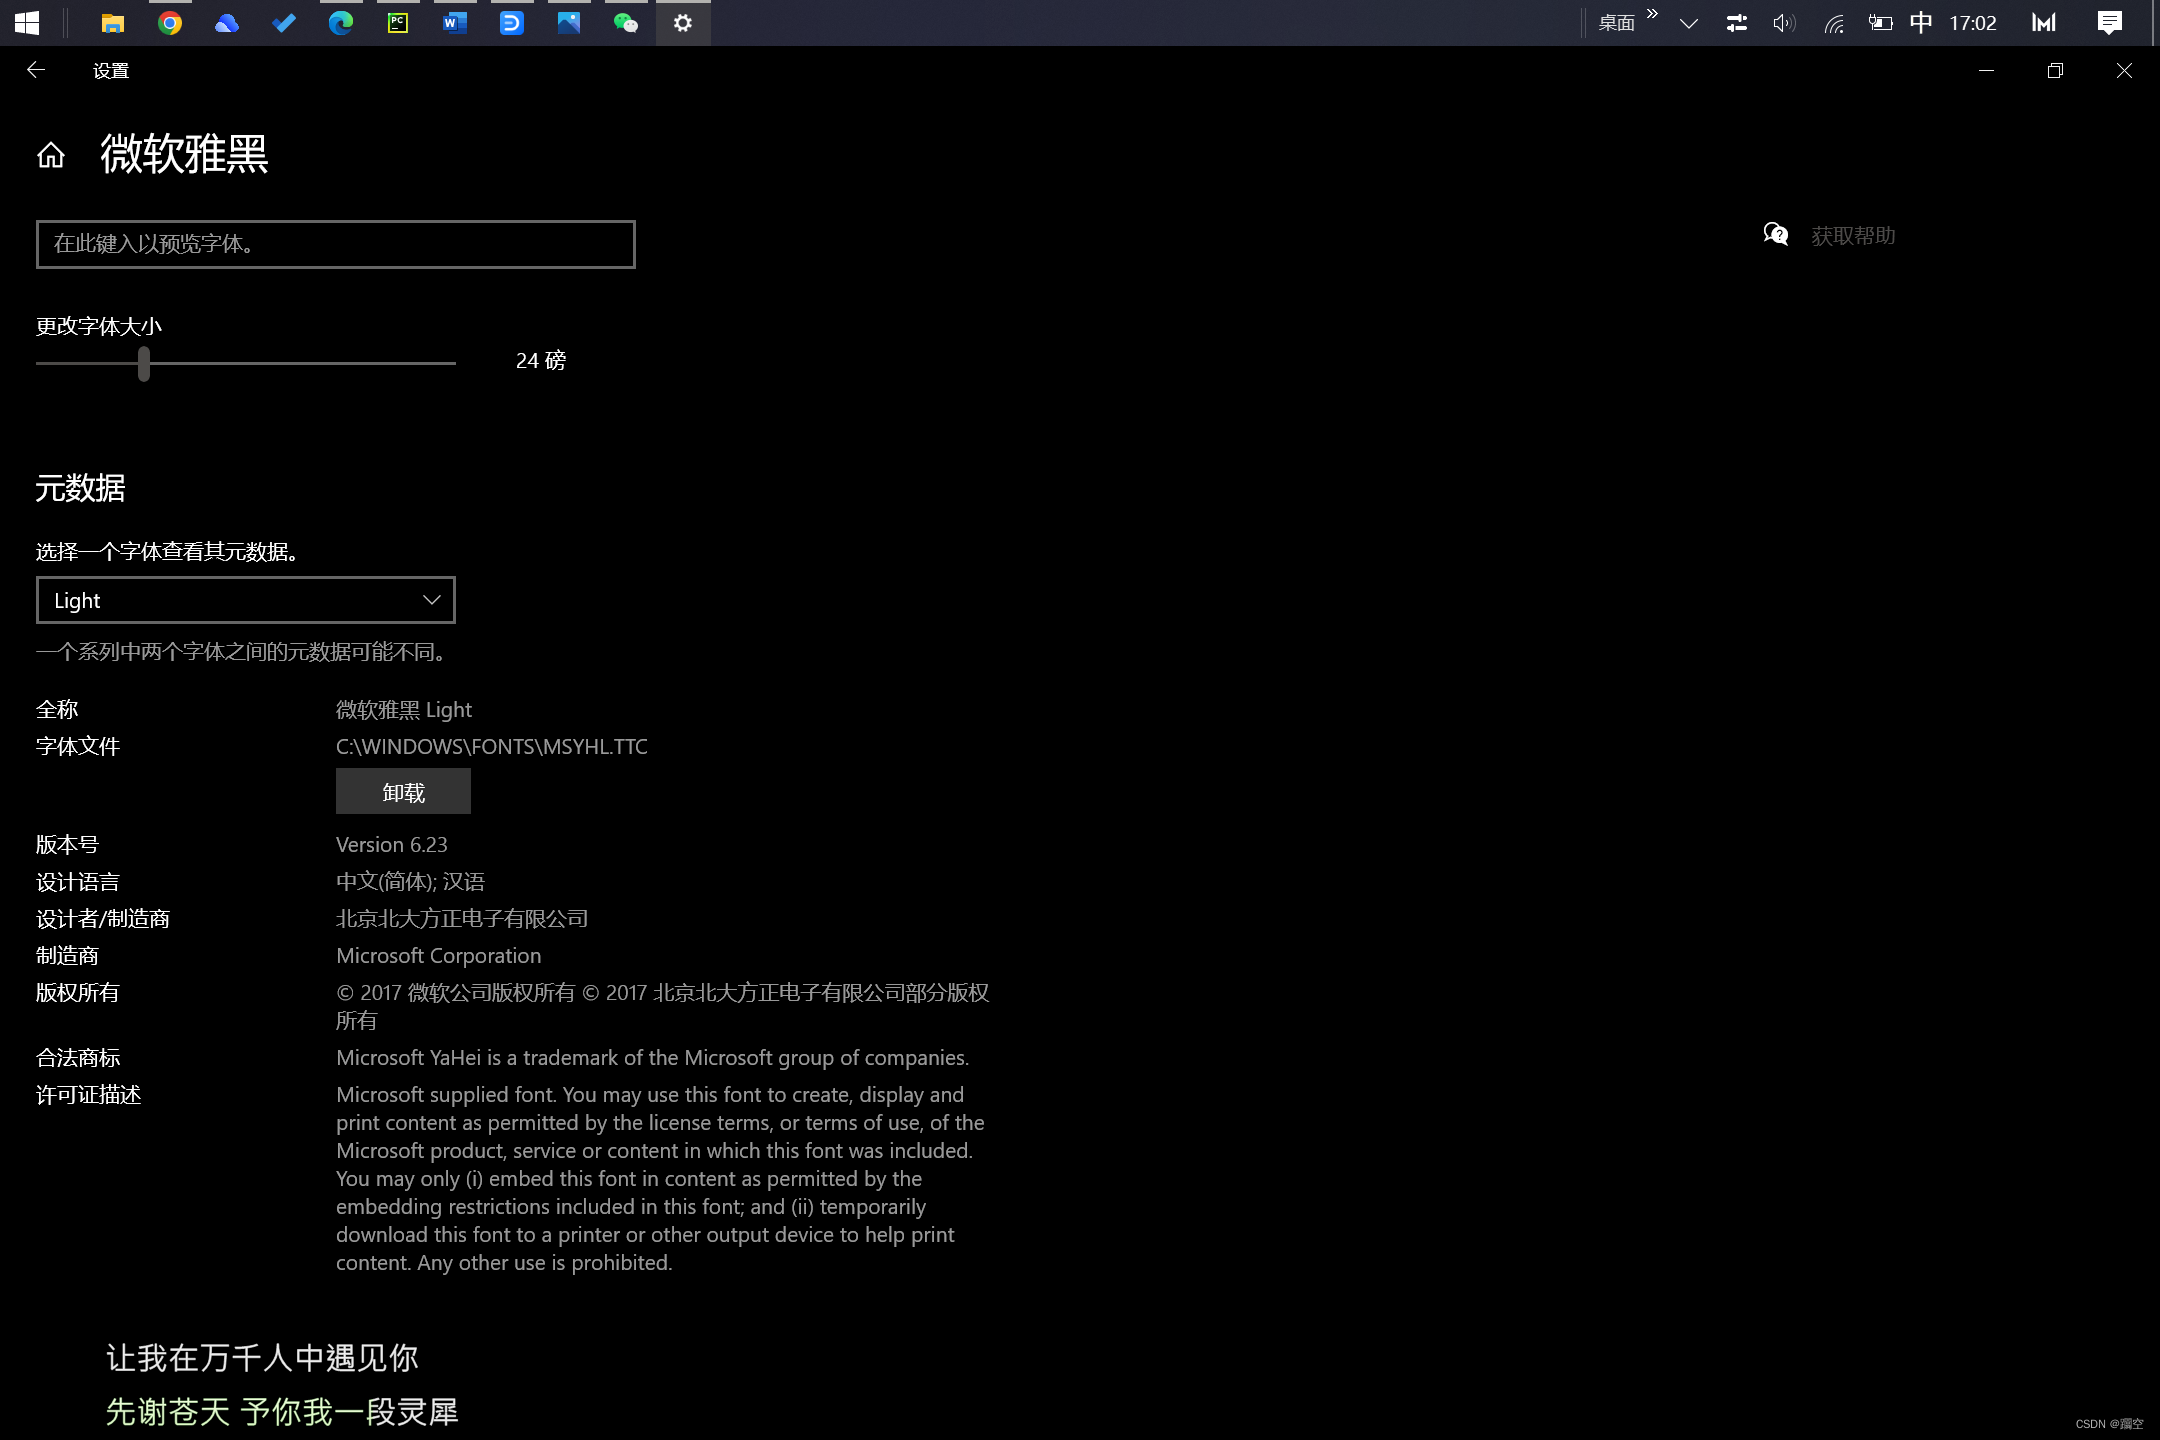
Task: Open WeChat from the taskbar
Action: 626,23
